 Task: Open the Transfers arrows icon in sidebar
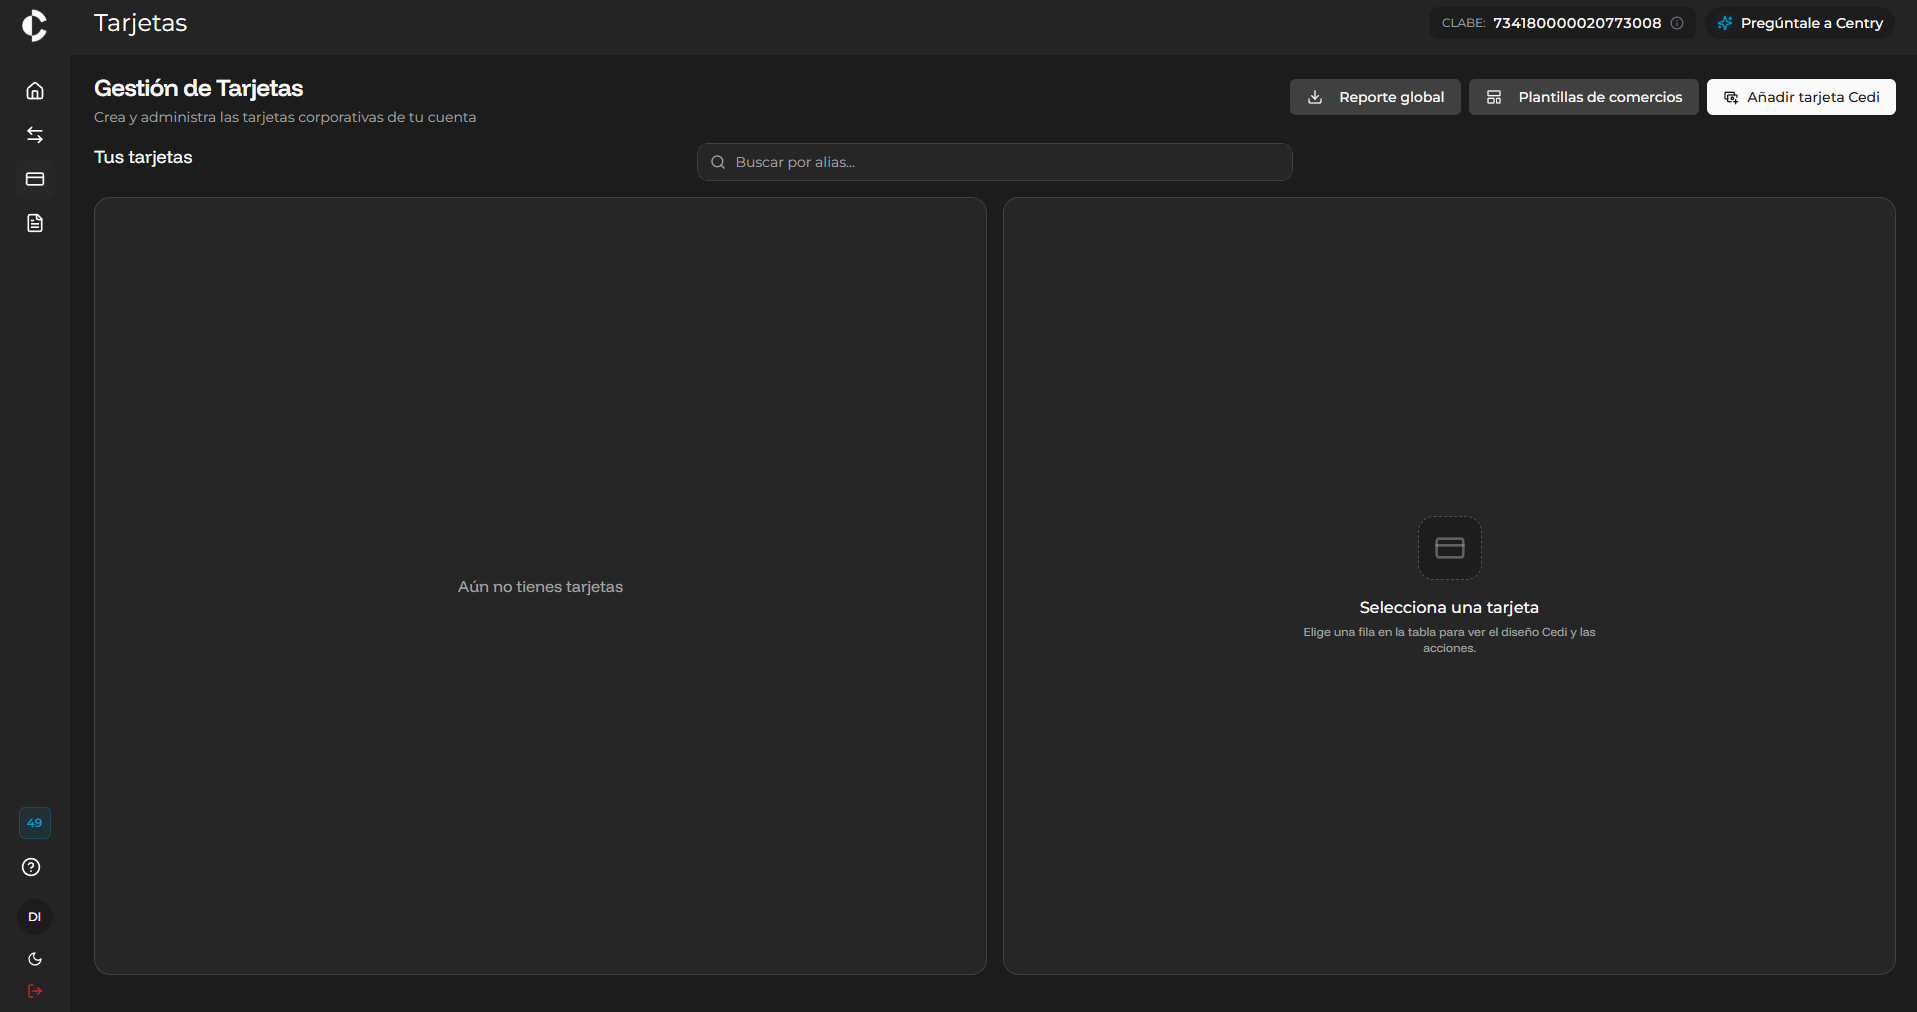click(x=35, y=135)
